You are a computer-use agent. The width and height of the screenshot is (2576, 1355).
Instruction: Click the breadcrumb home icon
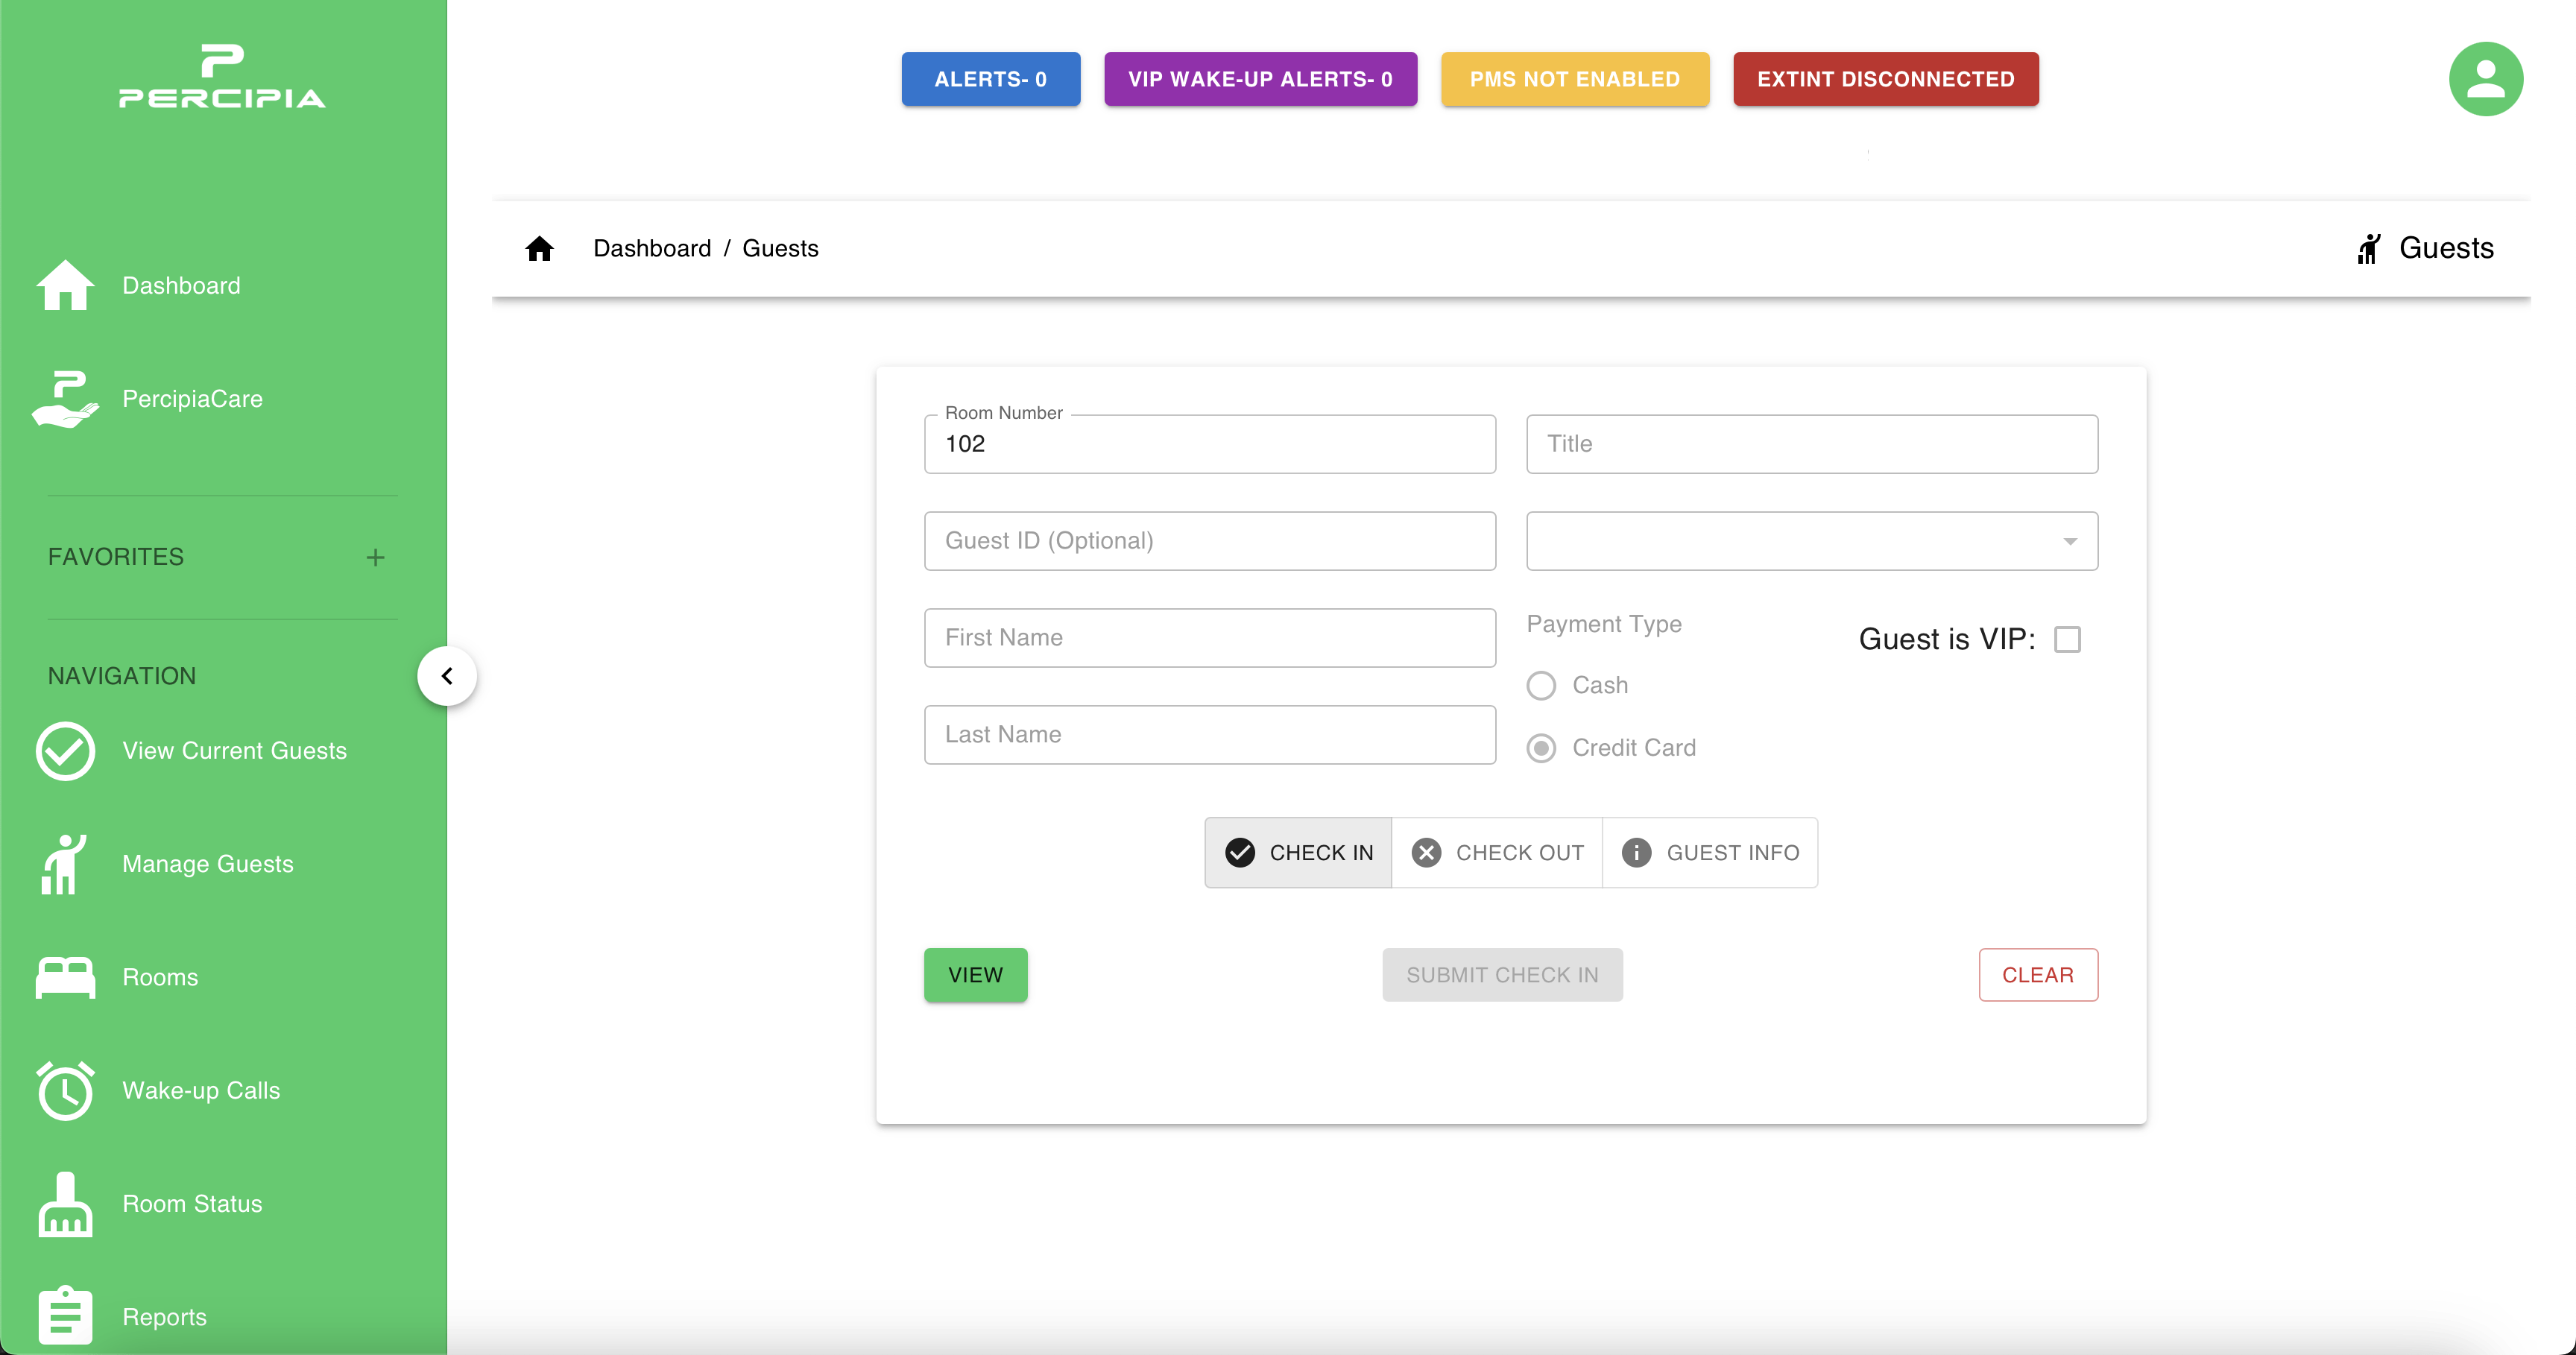click(539, 248)
